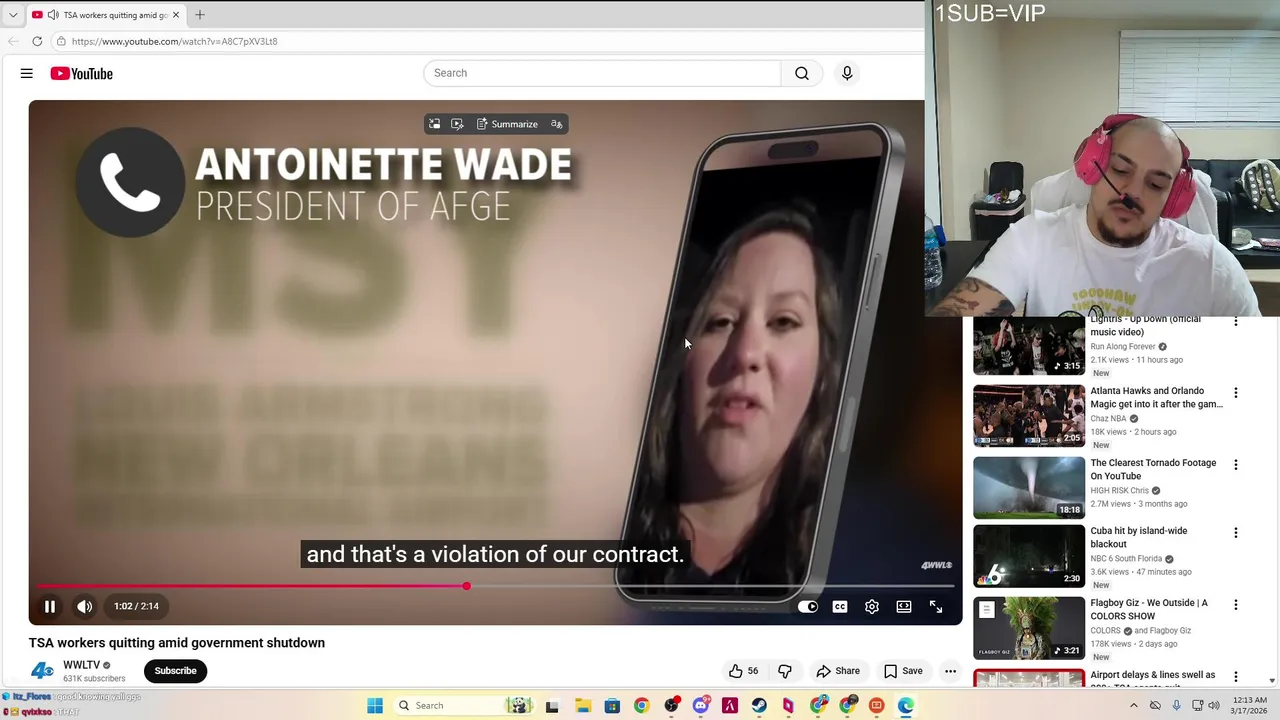Screen dimensions: 1280x720
Task: Open a new browser tab
Action: [199, 14]
